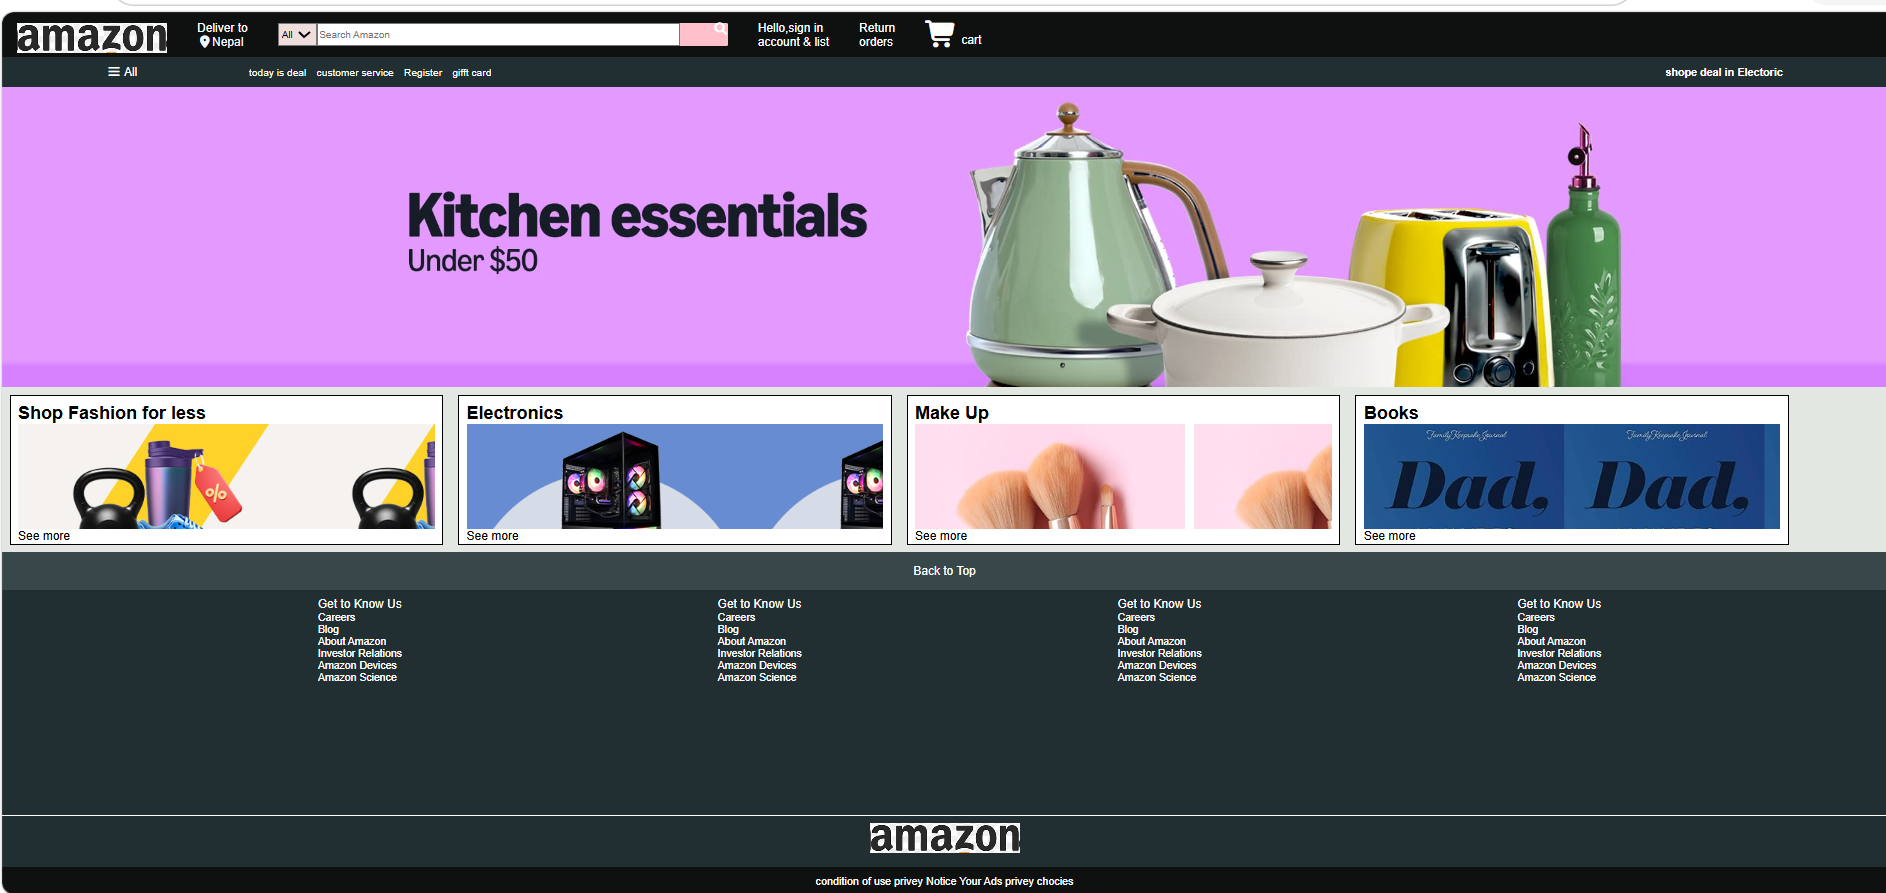Click the Amazon logo in the header

[92, 37]
